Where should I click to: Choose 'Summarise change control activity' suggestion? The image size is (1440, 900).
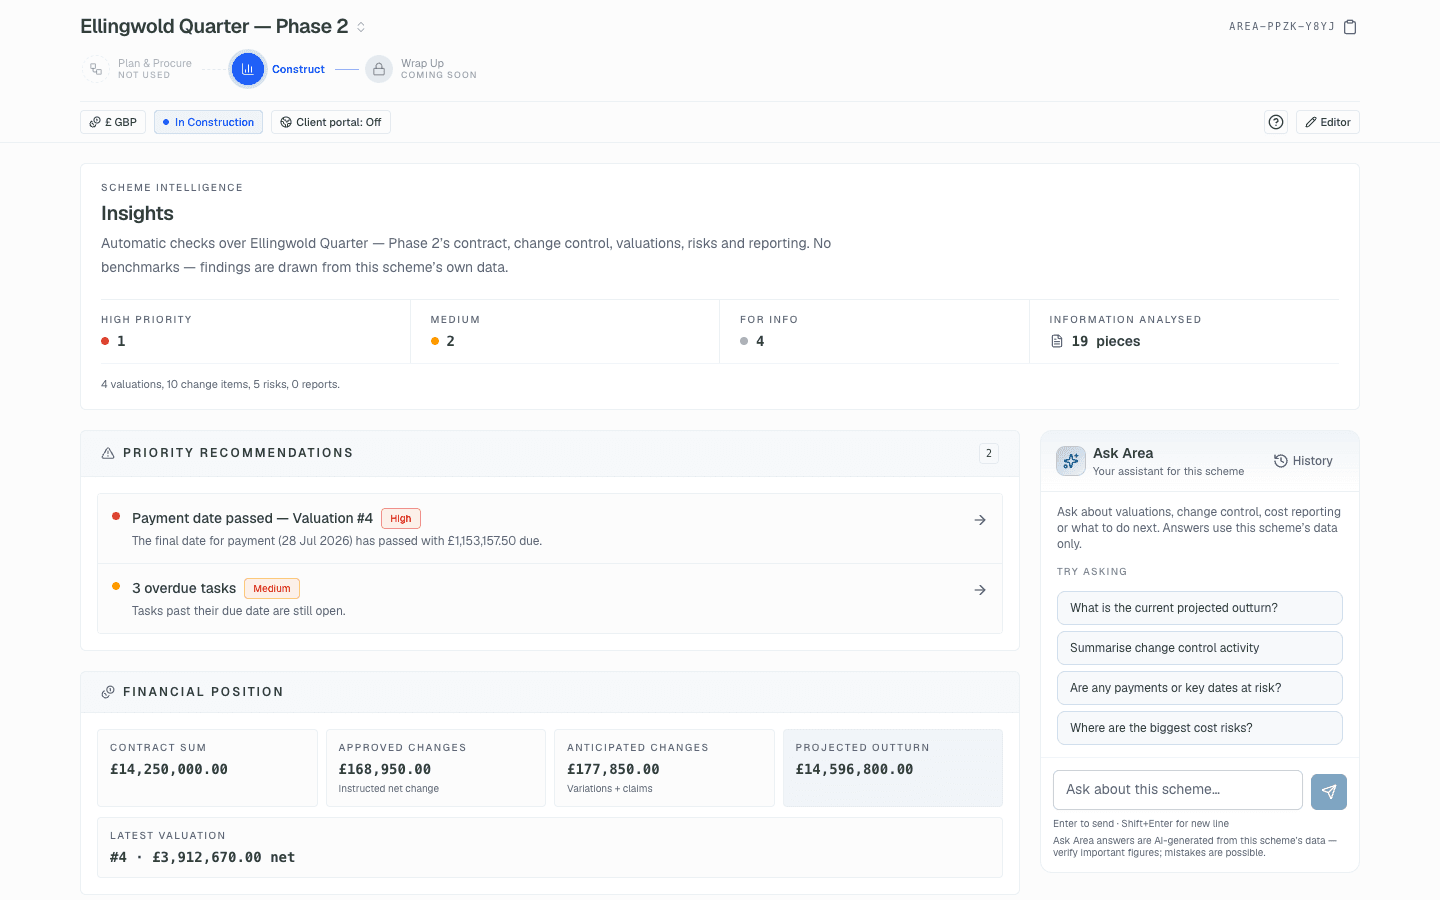pyautogui.click(x=1200, y=648)
